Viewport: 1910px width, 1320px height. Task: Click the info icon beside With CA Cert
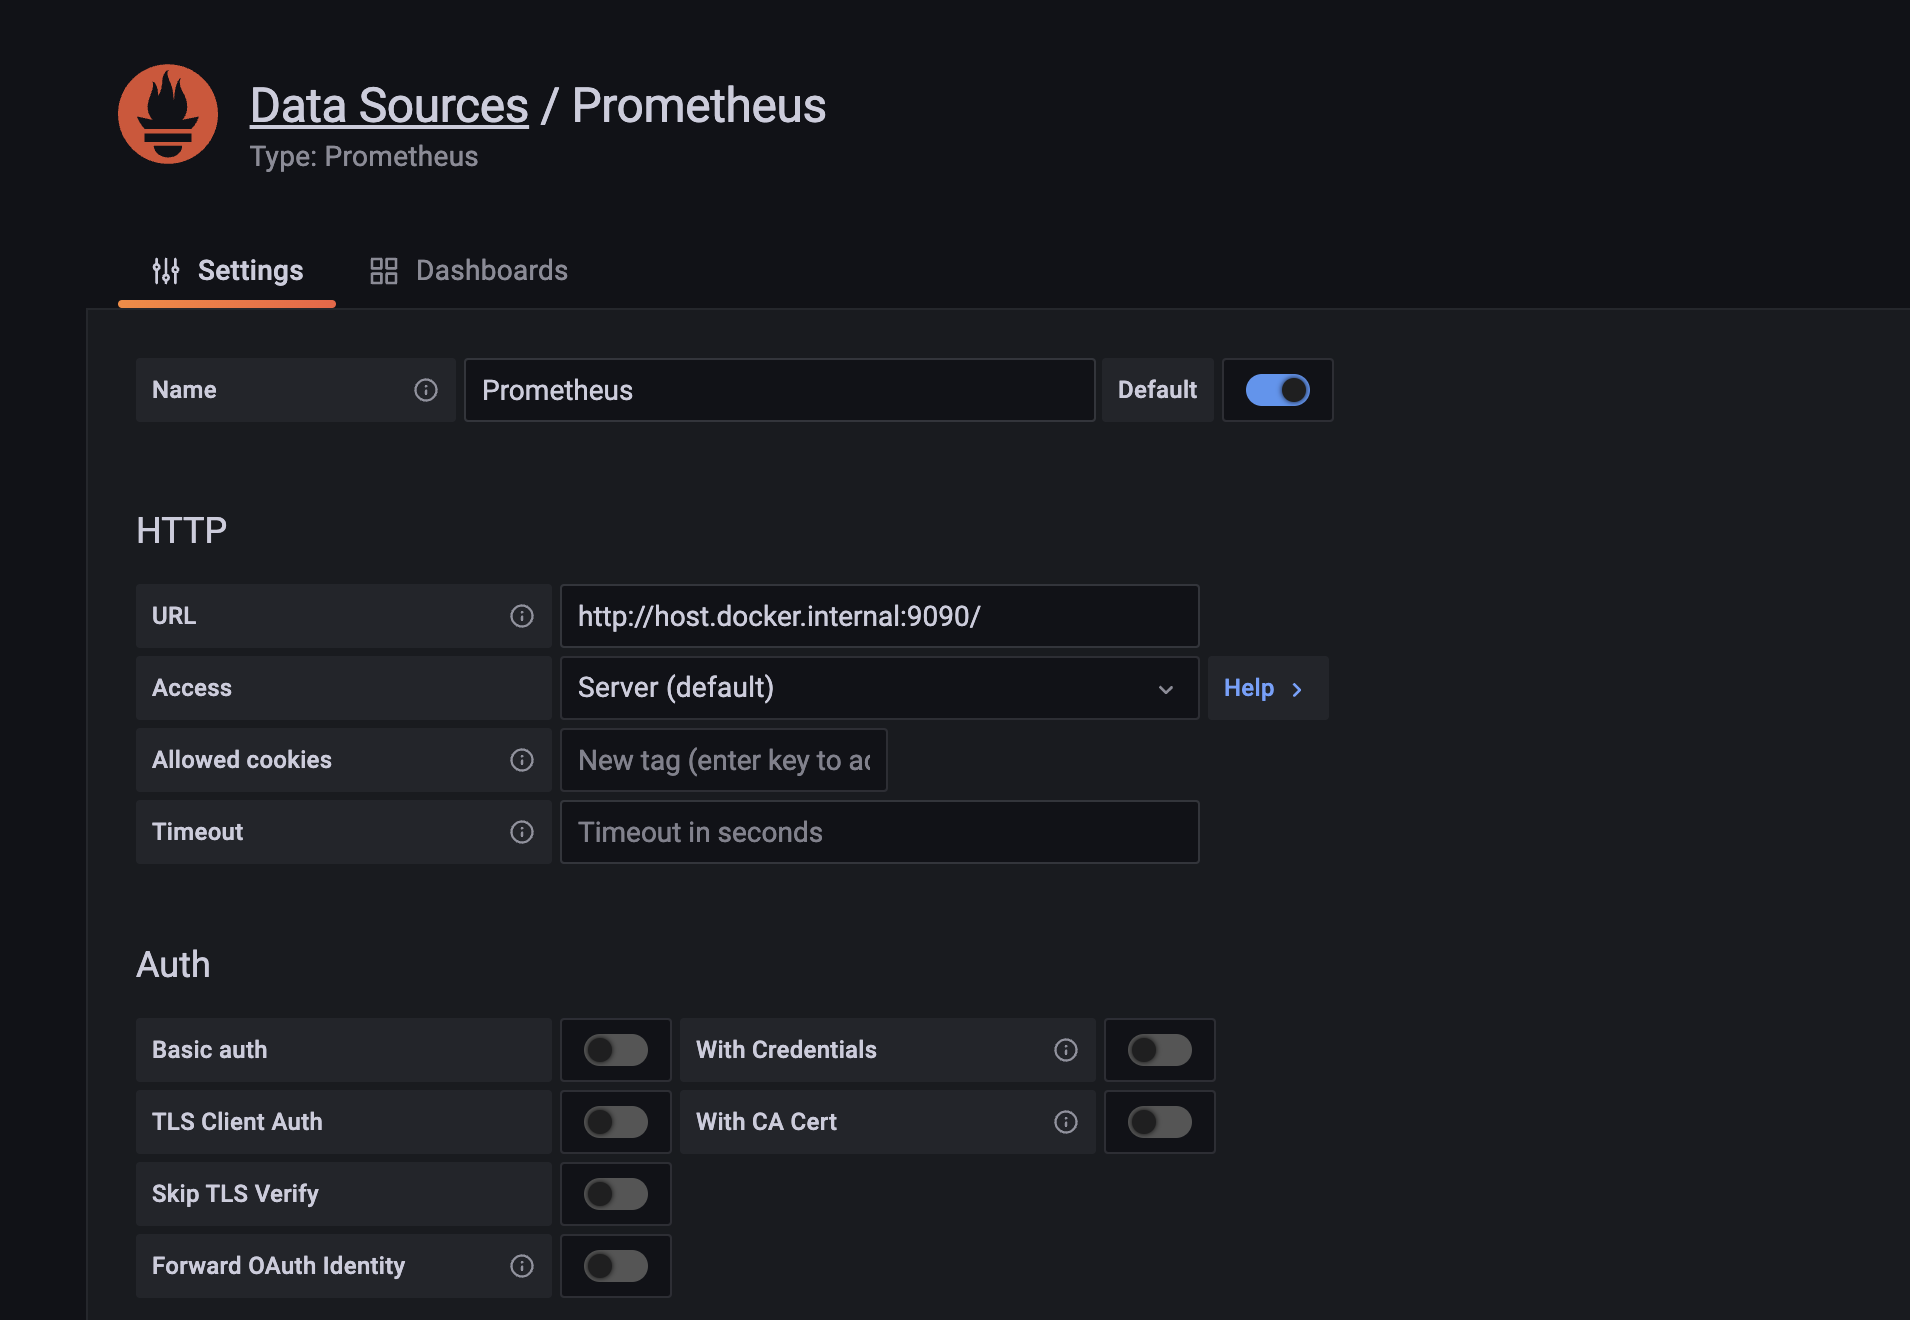click(x=1066, y=1122)
